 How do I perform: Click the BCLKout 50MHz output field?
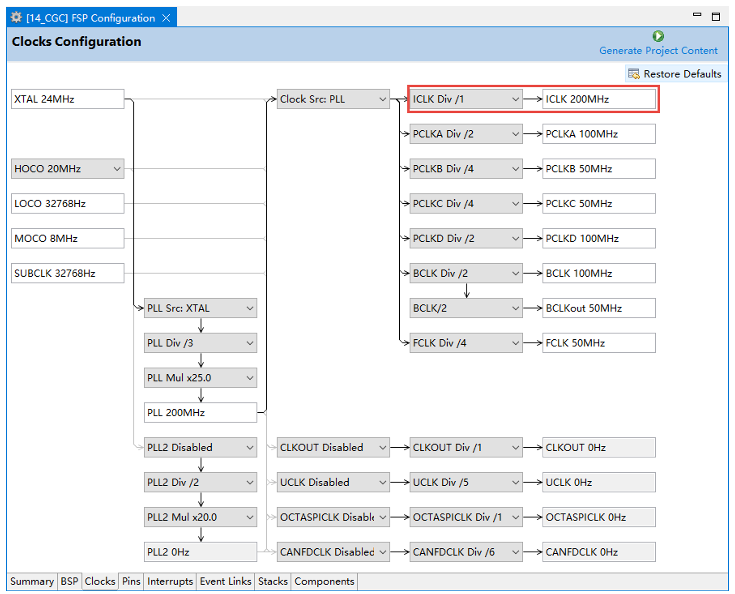(599, 308)
